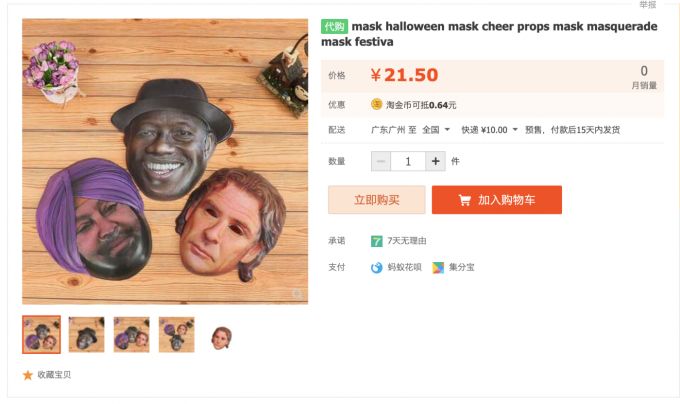This screenshot has height=404, width=680.
Task: Select the last thumbnail with single mask
Action: pyautogui.click(x=222, y=335)
